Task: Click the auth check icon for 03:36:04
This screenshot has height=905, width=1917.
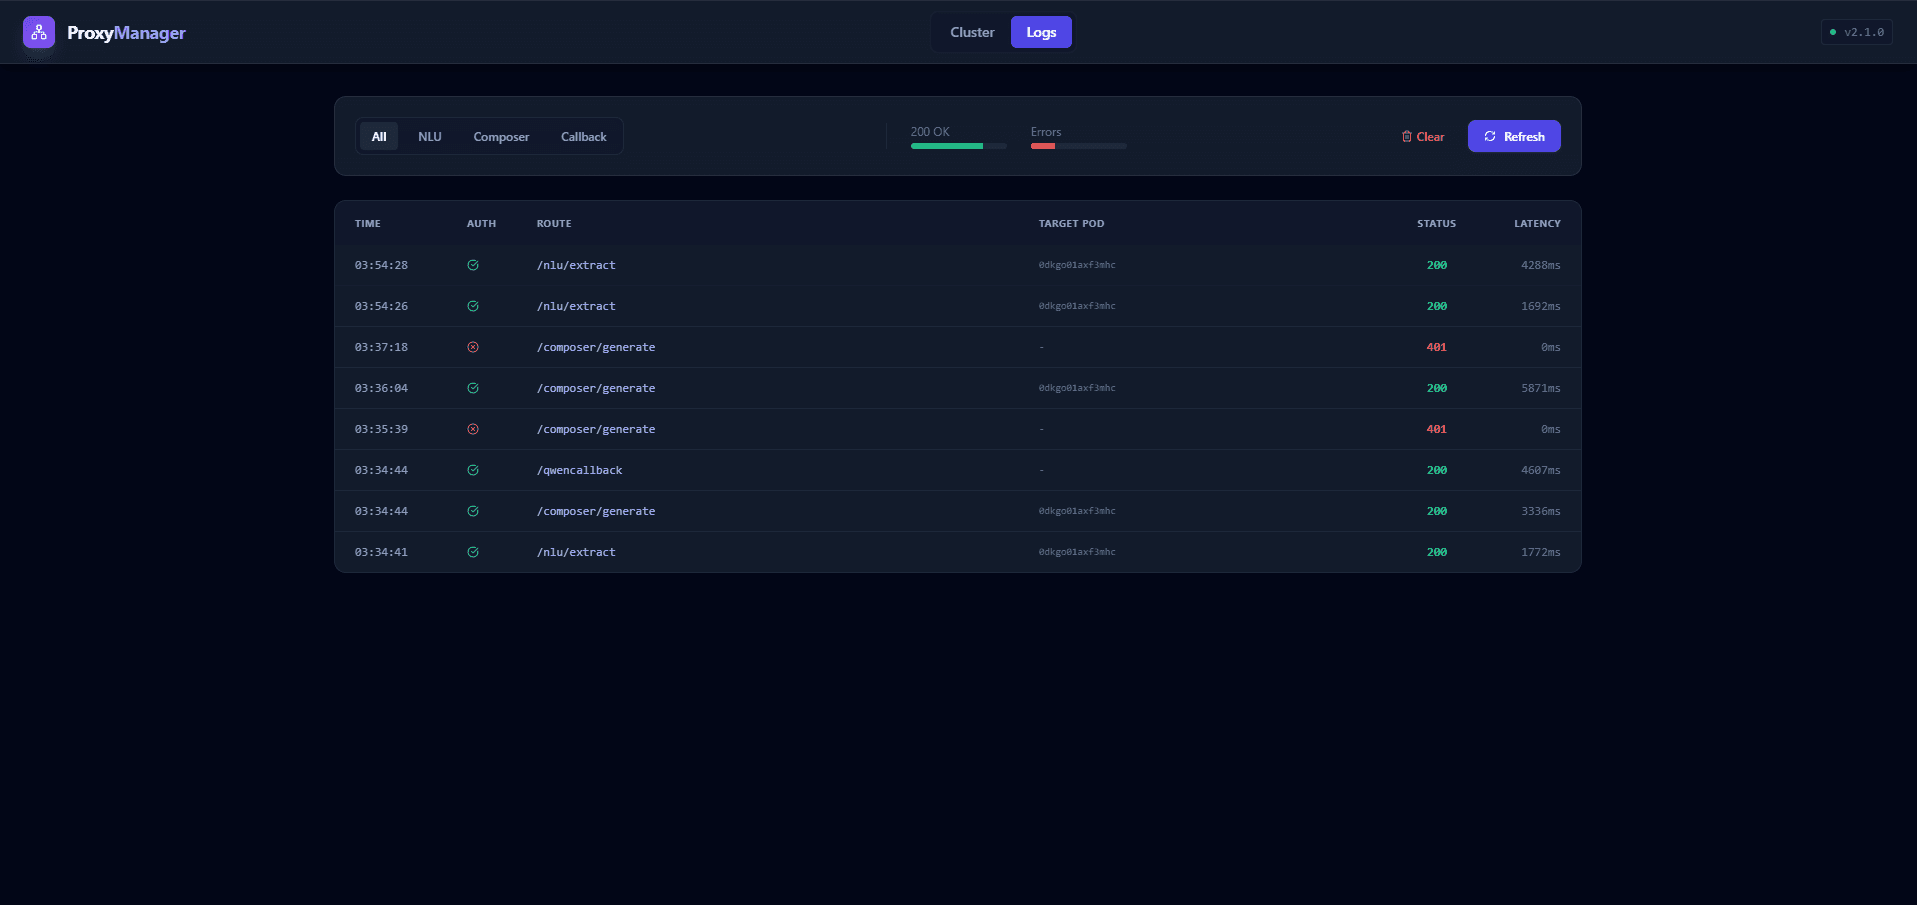Action: pos(473,388)
